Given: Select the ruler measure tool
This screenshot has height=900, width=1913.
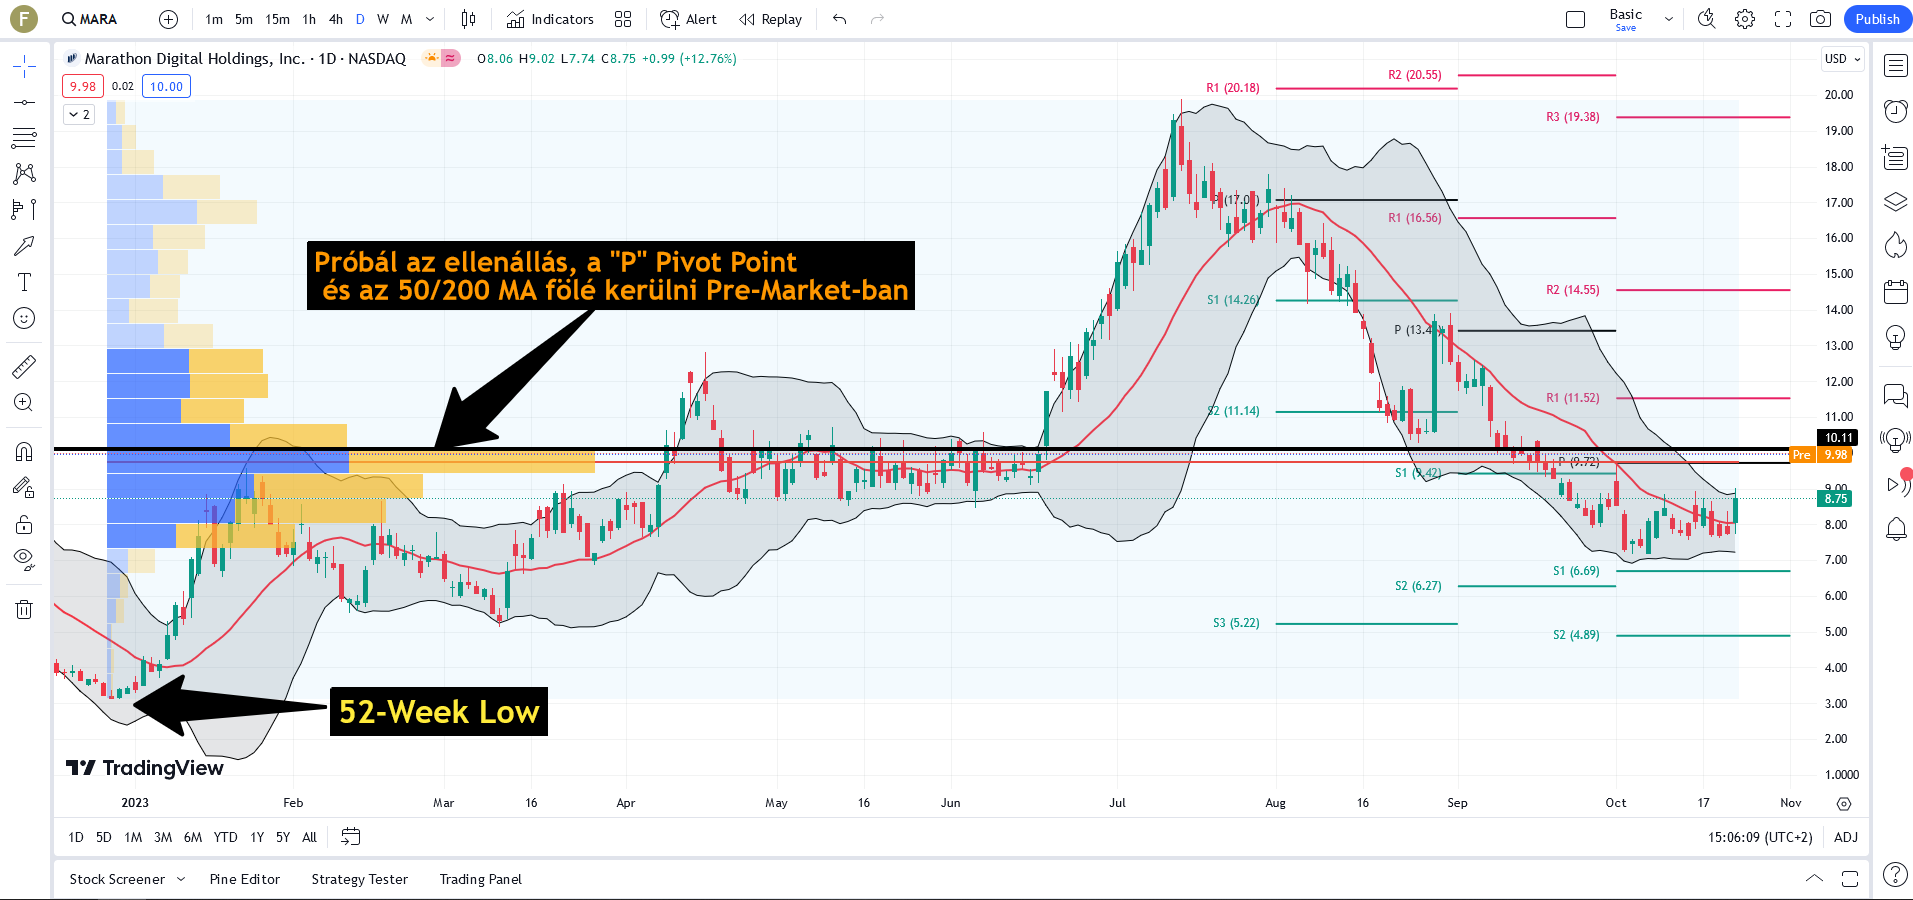Looking at the screenshot, I should click(x=24, y=367).
